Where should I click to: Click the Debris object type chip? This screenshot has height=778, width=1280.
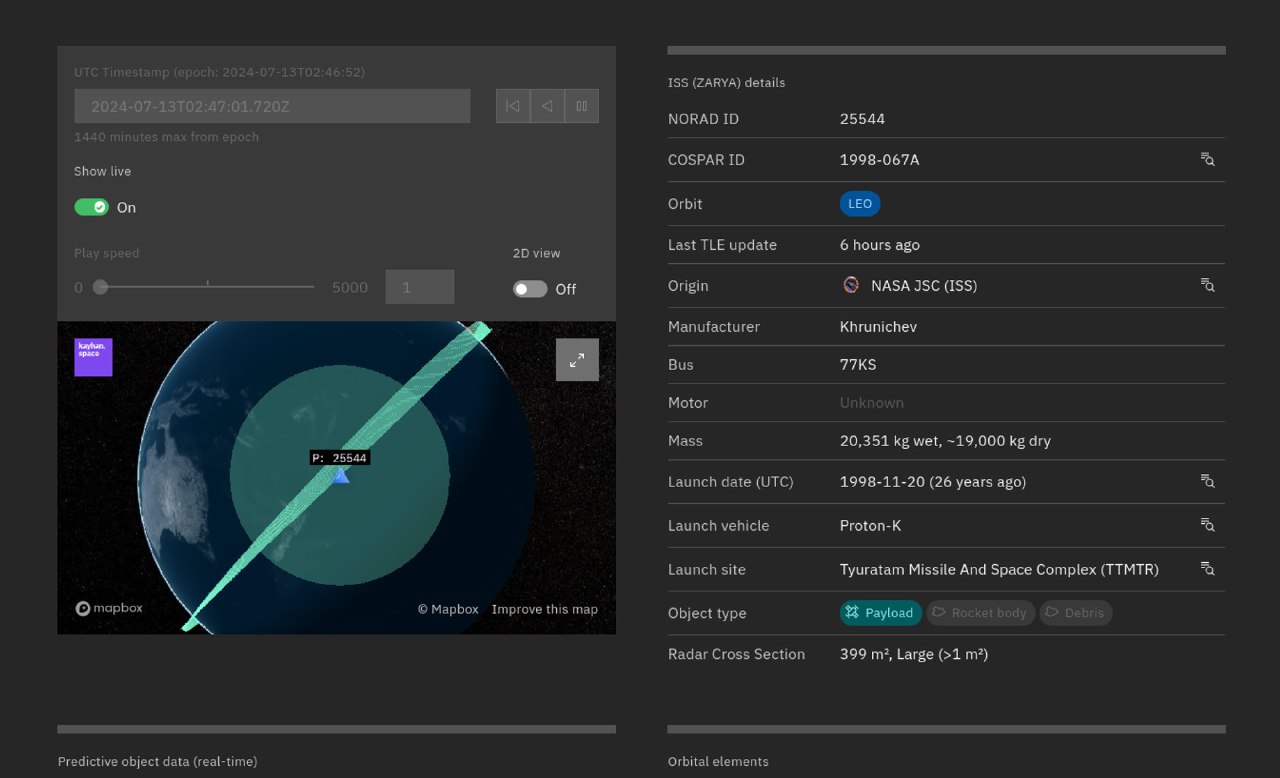(1075, 613)
